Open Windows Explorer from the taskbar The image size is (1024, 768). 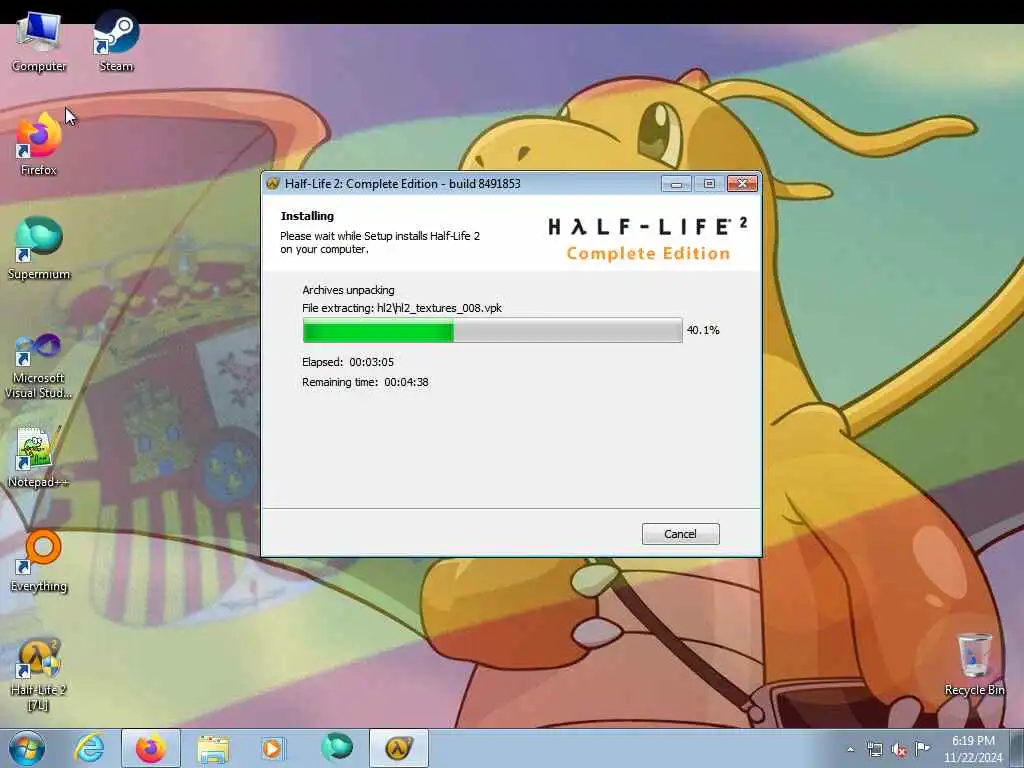click(213, 748)
